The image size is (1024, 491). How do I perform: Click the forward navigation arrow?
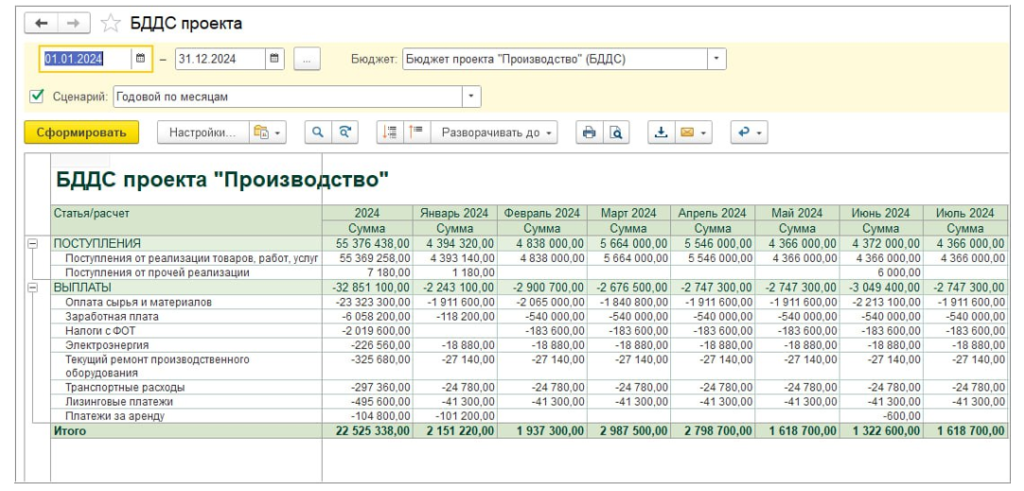[x=72, y=22]
